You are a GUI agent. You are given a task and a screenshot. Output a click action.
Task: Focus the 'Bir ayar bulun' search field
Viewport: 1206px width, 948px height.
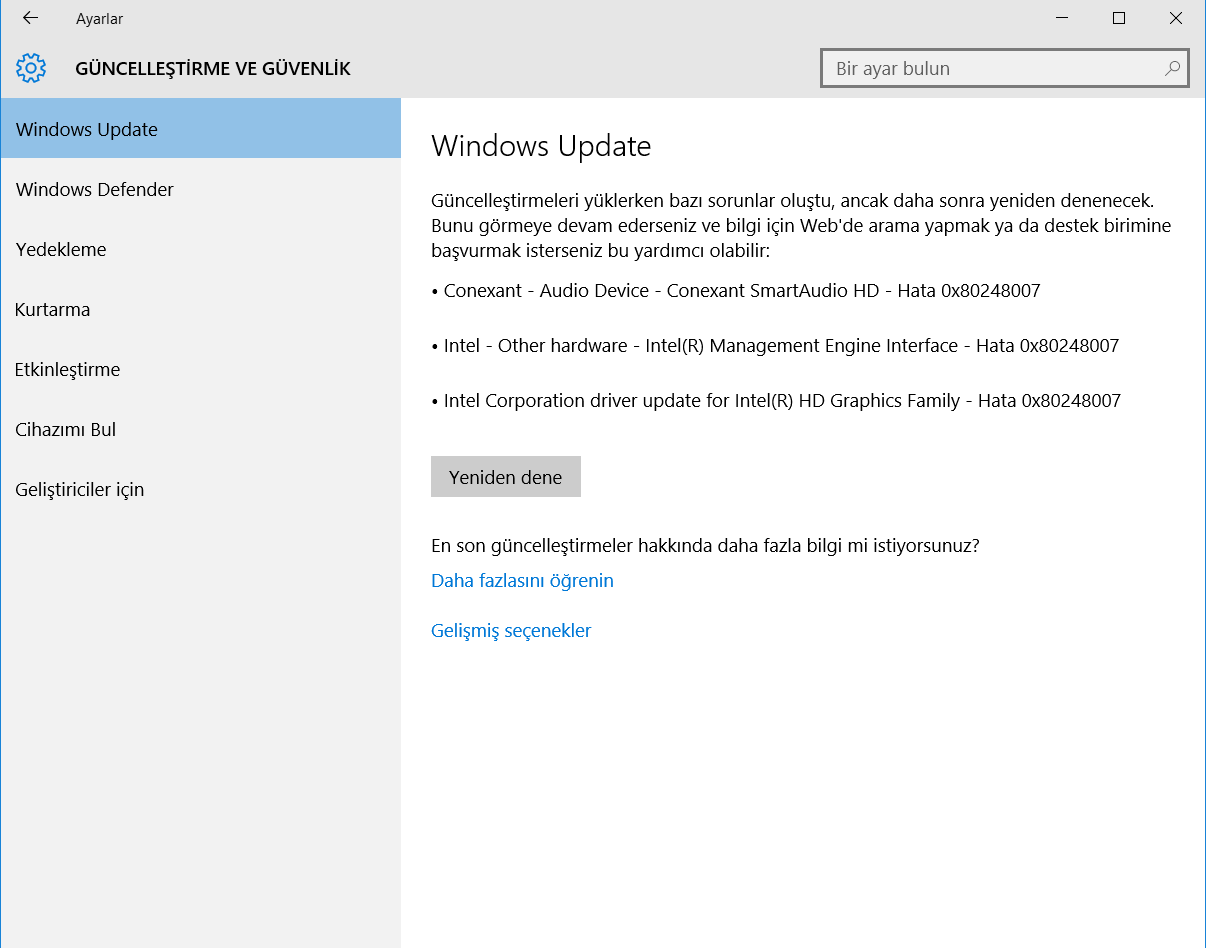(1005, 69)
